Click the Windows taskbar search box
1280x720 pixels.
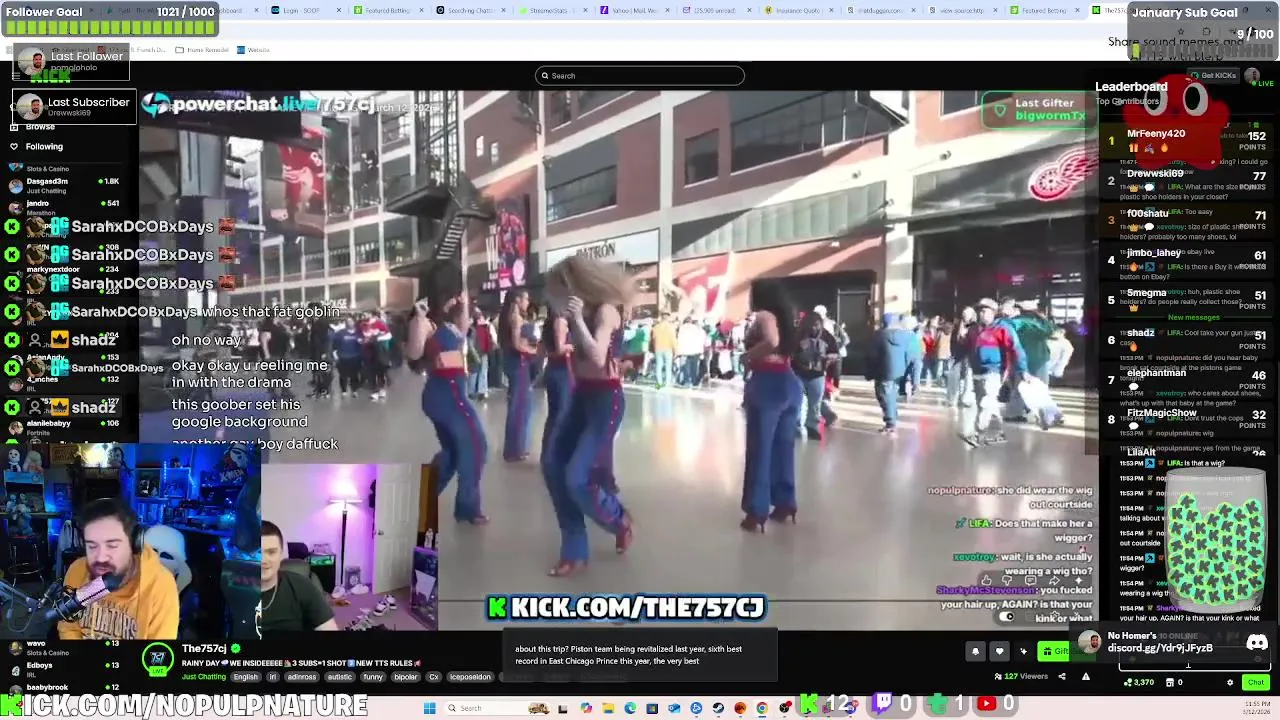click(x=497, y=708)
